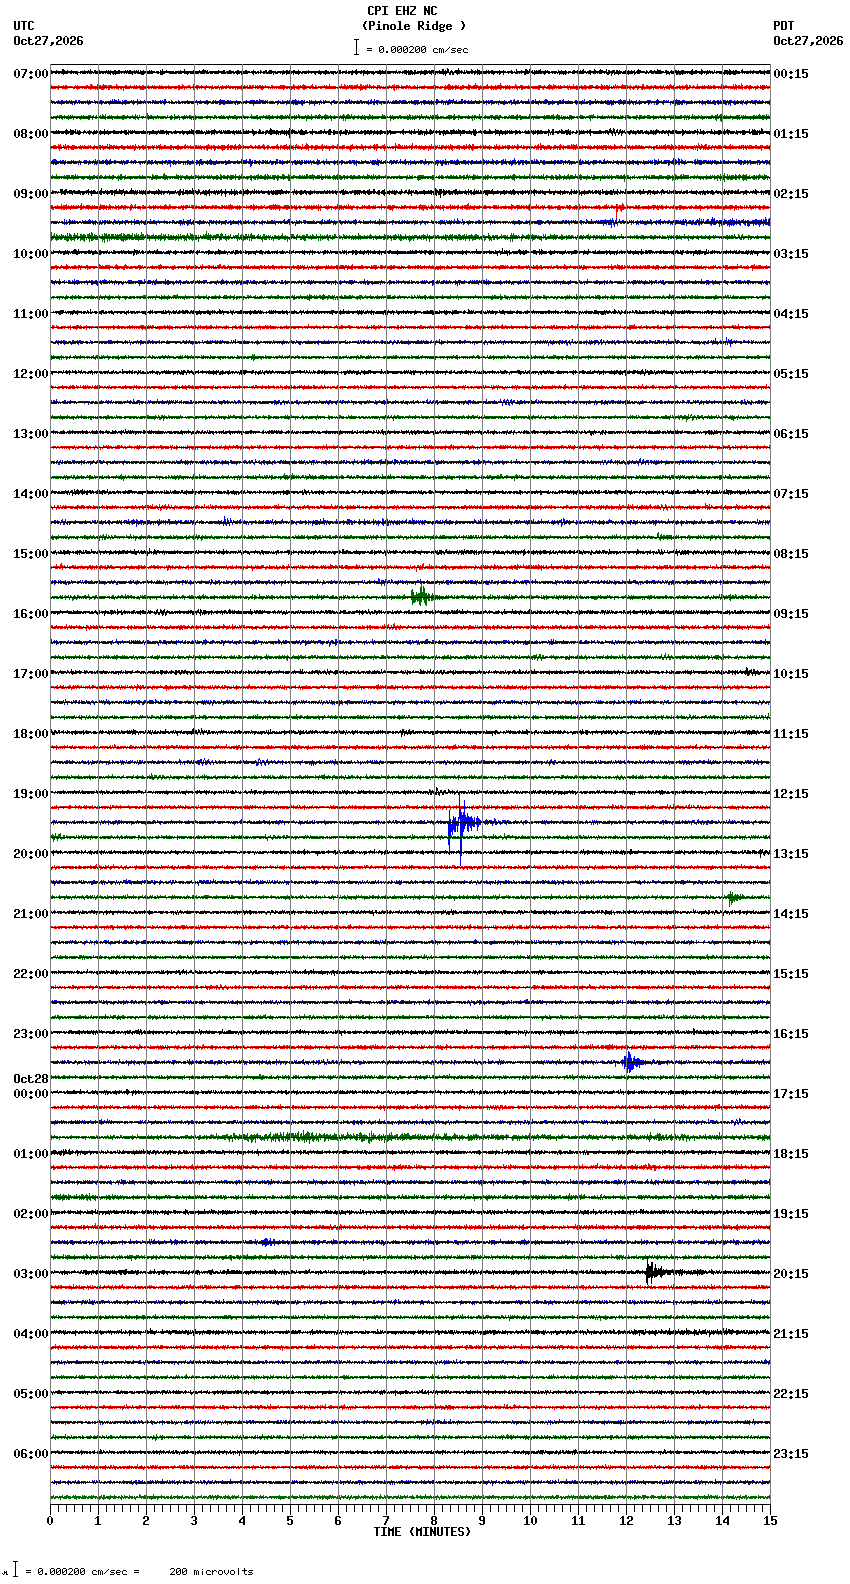Click the 04:00 UTC row label
850x1584 pixels.
31,1334
